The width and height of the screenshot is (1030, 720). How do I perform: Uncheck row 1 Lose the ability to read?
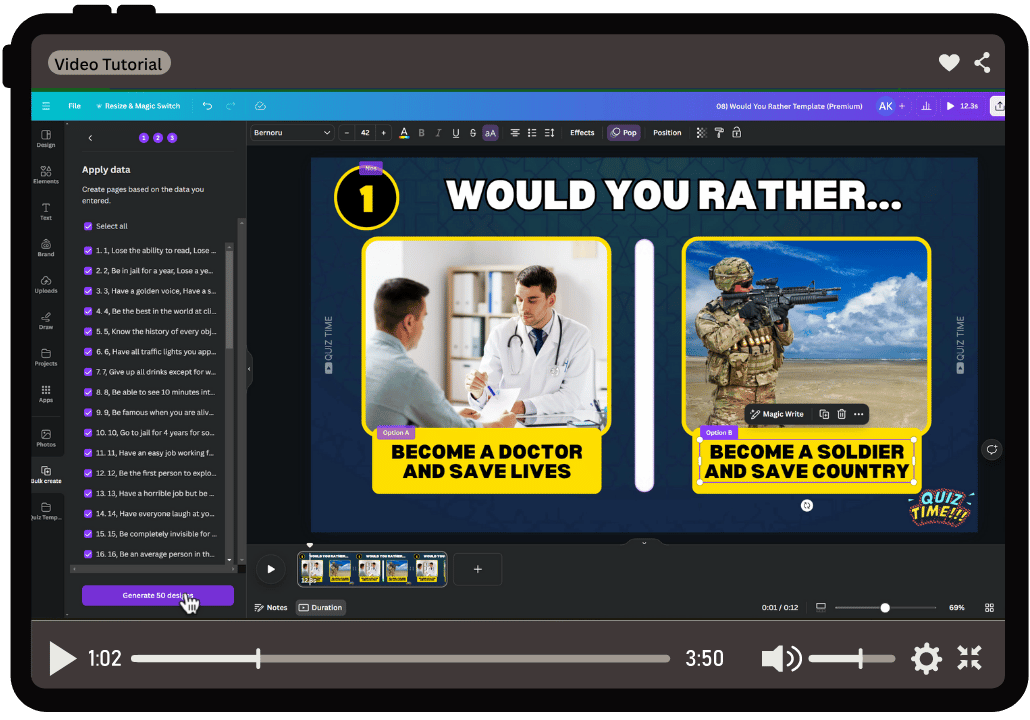(x=88, y=250)
